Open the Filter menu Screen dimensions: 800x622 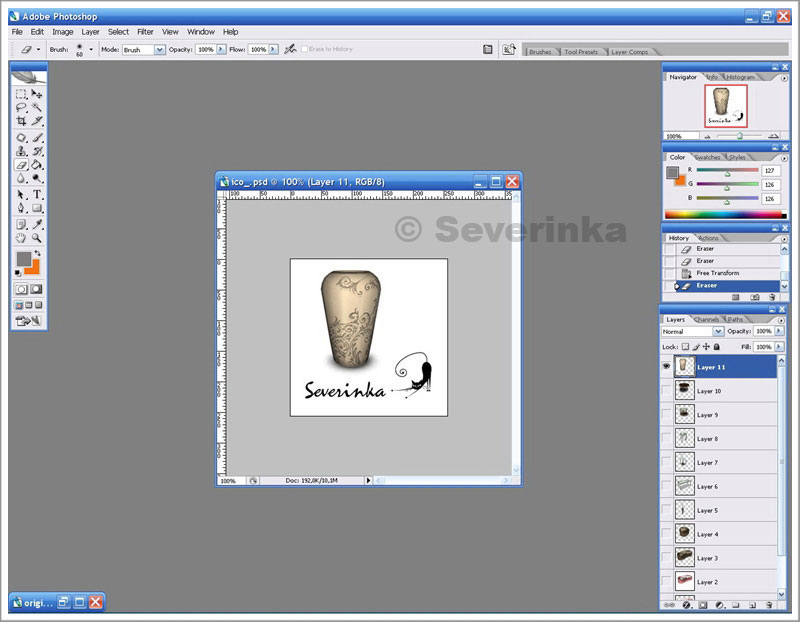coord(146,32)
